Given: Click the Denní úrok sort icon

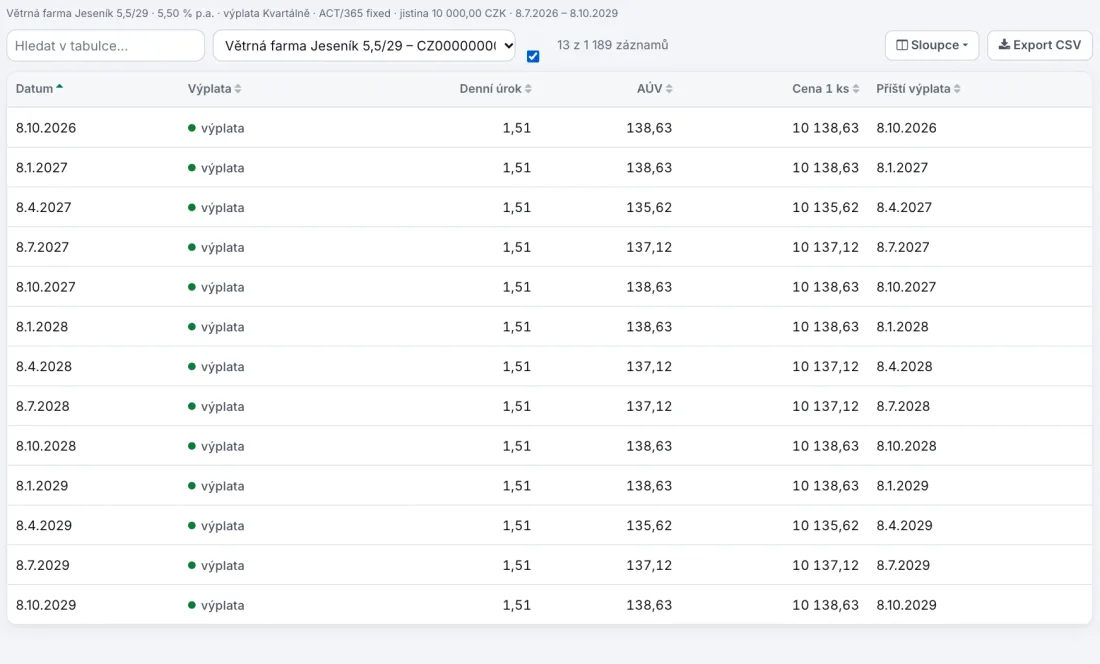Looking at the screenshot, I should click(x=528, y=89).
